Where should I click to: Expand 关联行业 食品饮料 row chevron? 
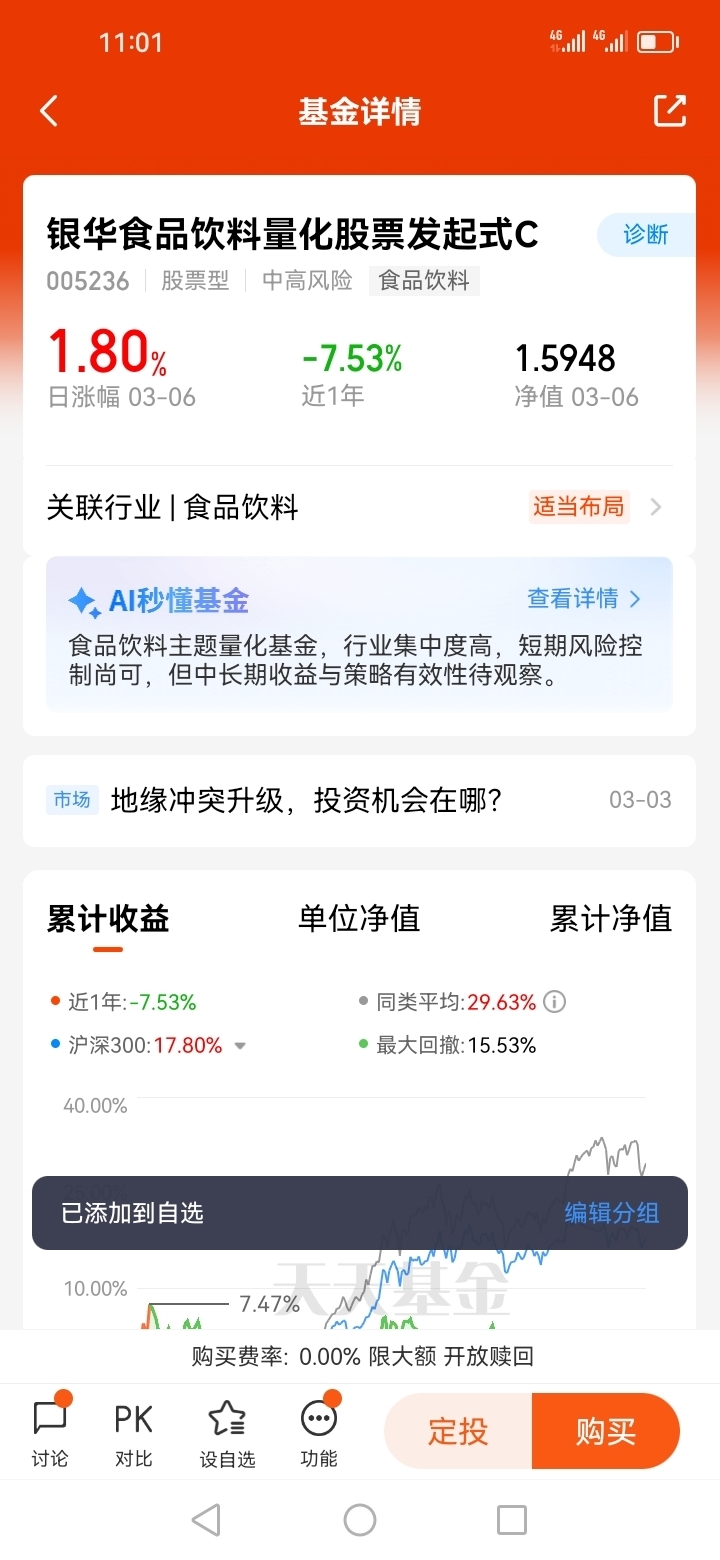coord(656,507)
